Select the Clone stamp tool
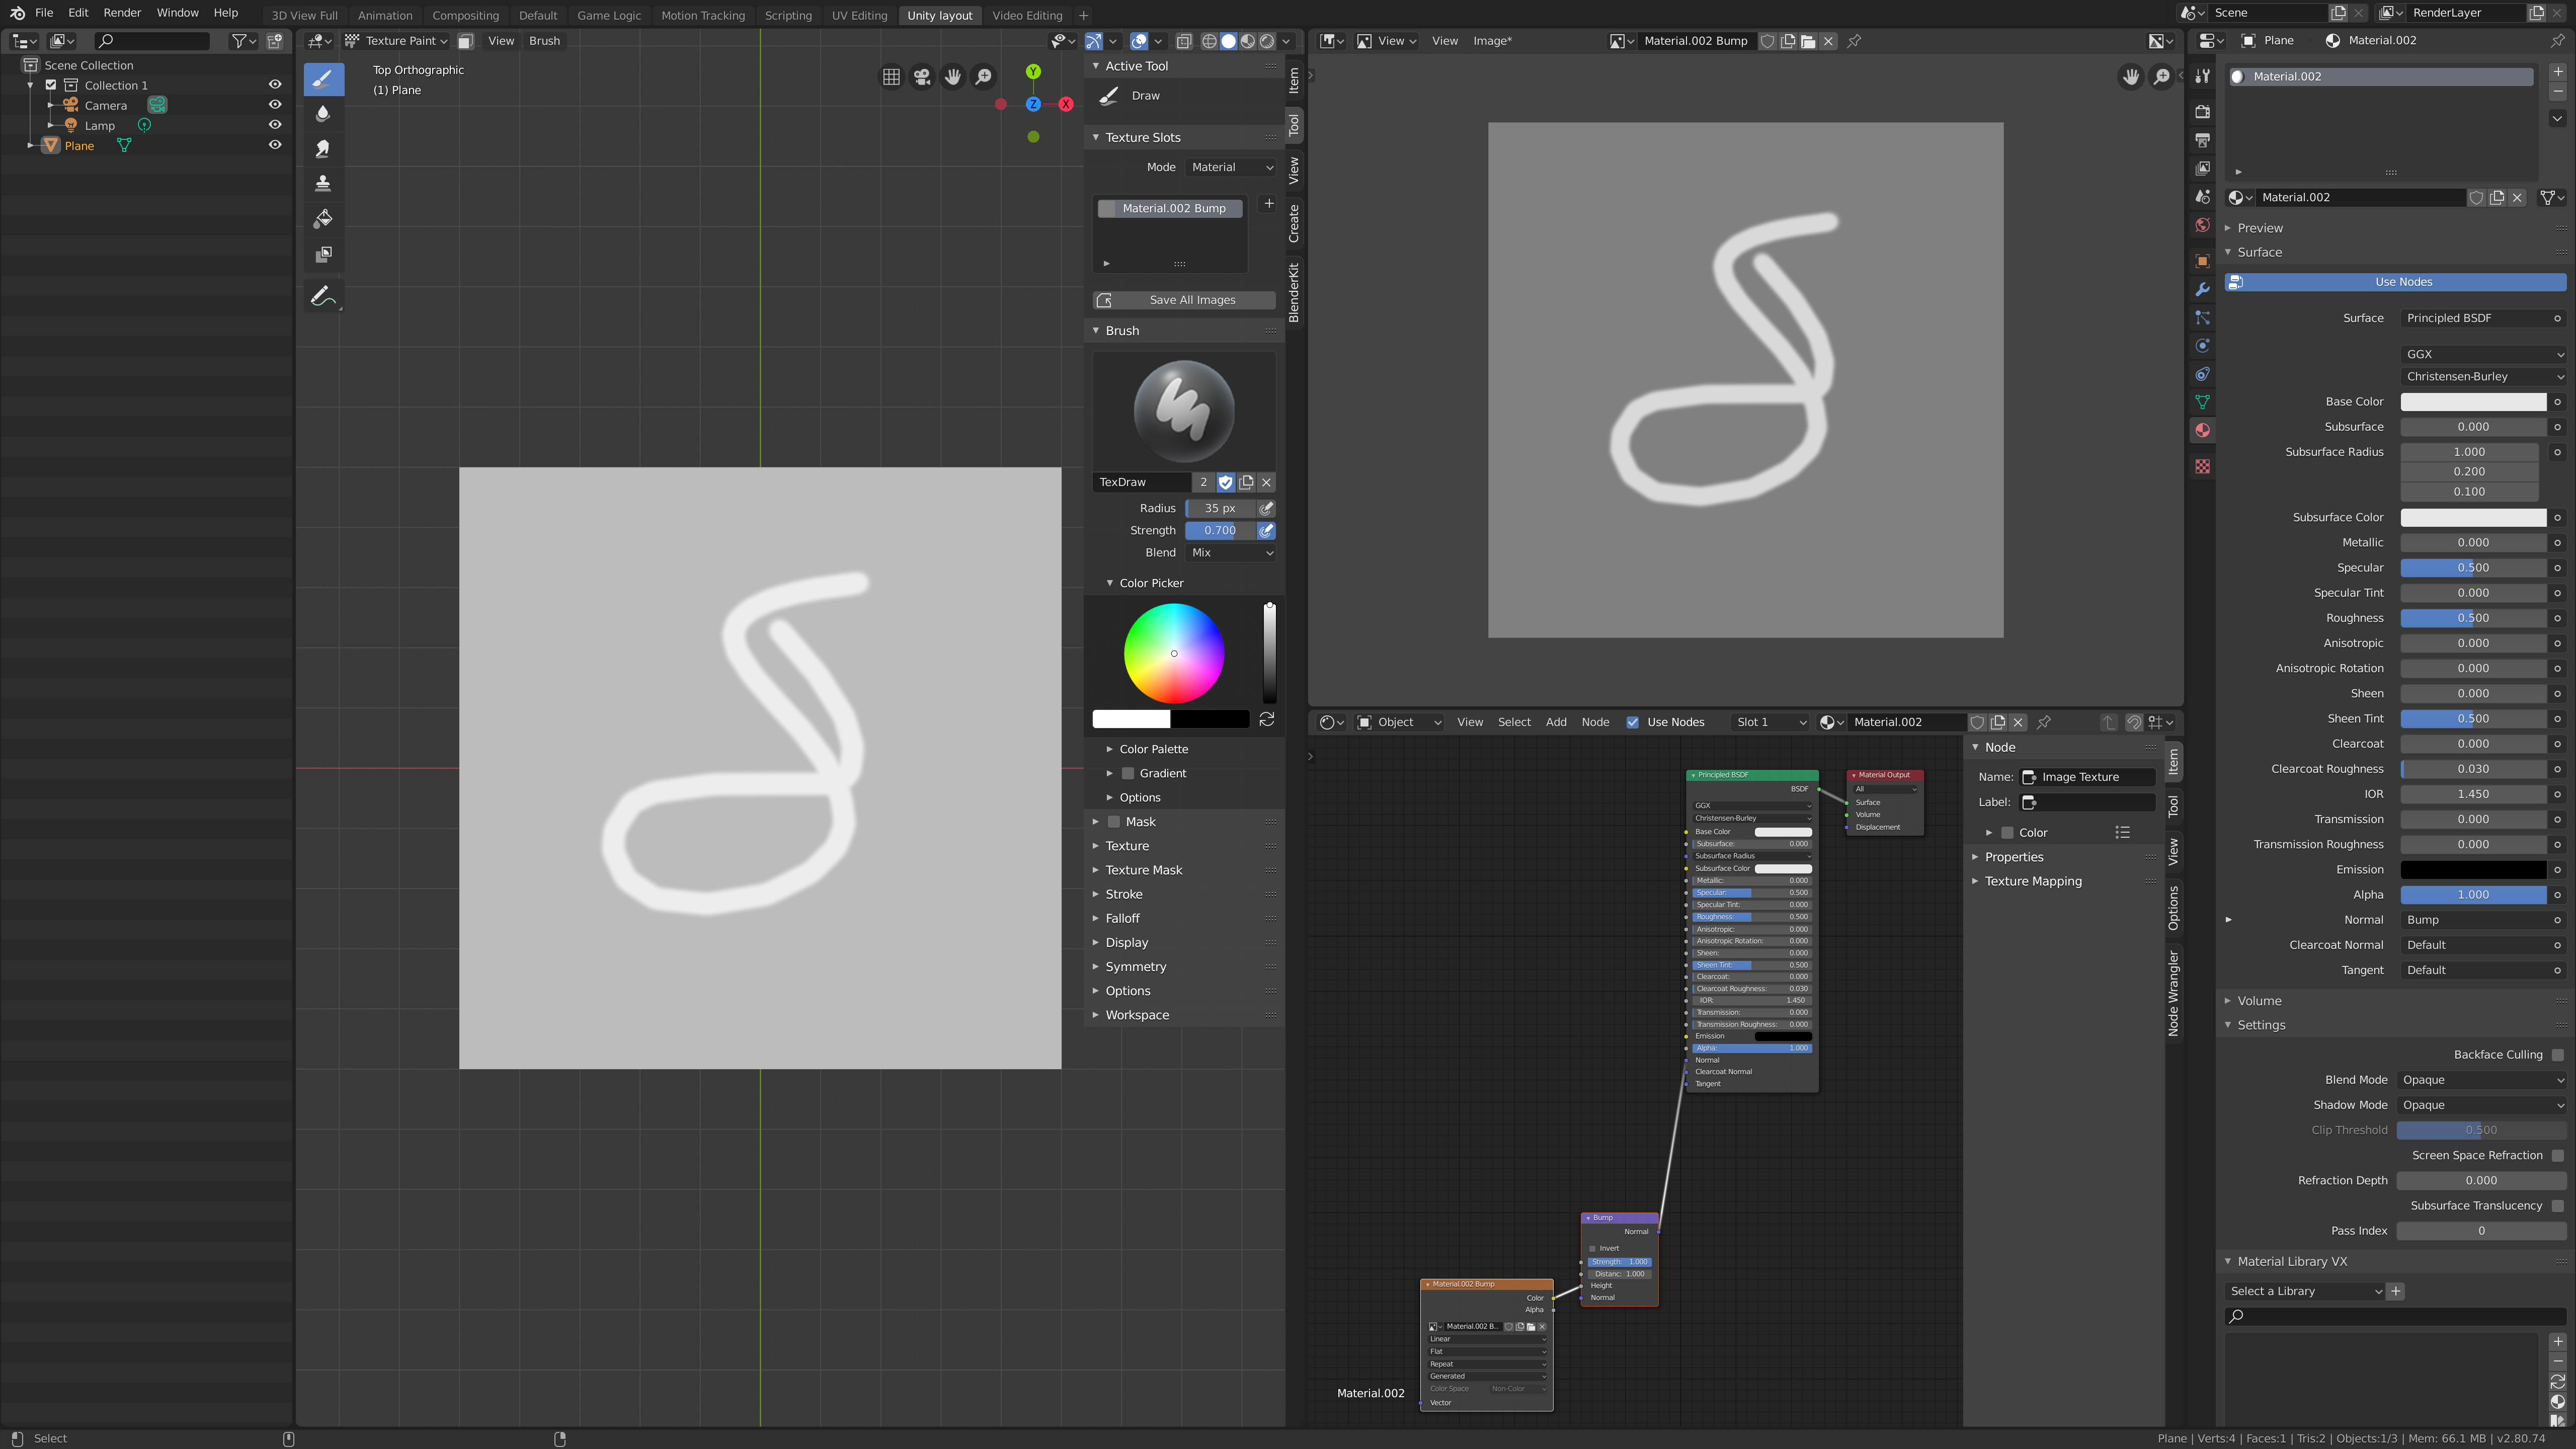Screen dimensions: 2576x1449 coord(323,184)
